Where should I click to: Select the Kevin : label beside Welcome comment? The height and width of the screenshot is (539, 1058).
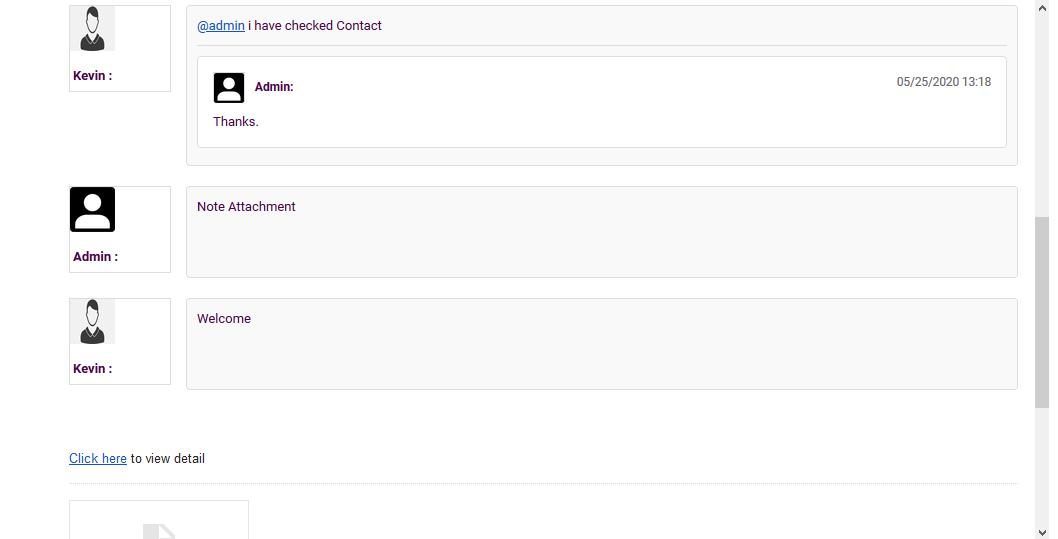[x=92, y=368]
